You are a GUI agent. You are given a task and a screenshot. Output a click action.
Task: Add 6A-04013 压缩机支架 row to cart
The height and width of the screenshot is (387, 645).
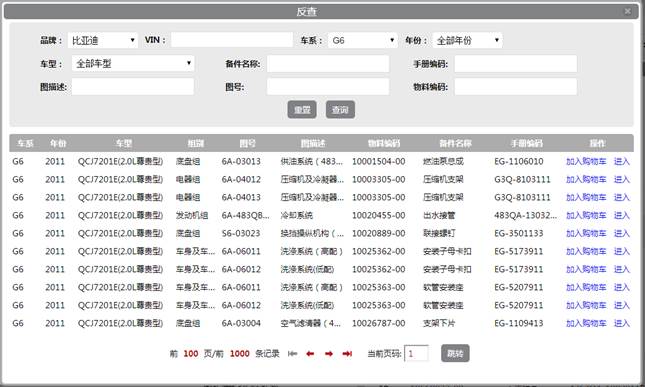pos(586,197)
